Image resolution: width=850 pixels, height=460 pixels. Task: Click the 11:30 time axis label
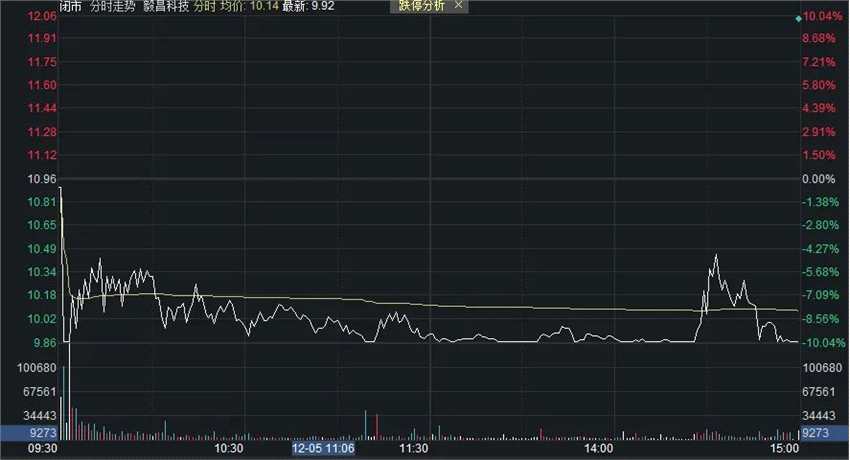[x=414, y=449]
